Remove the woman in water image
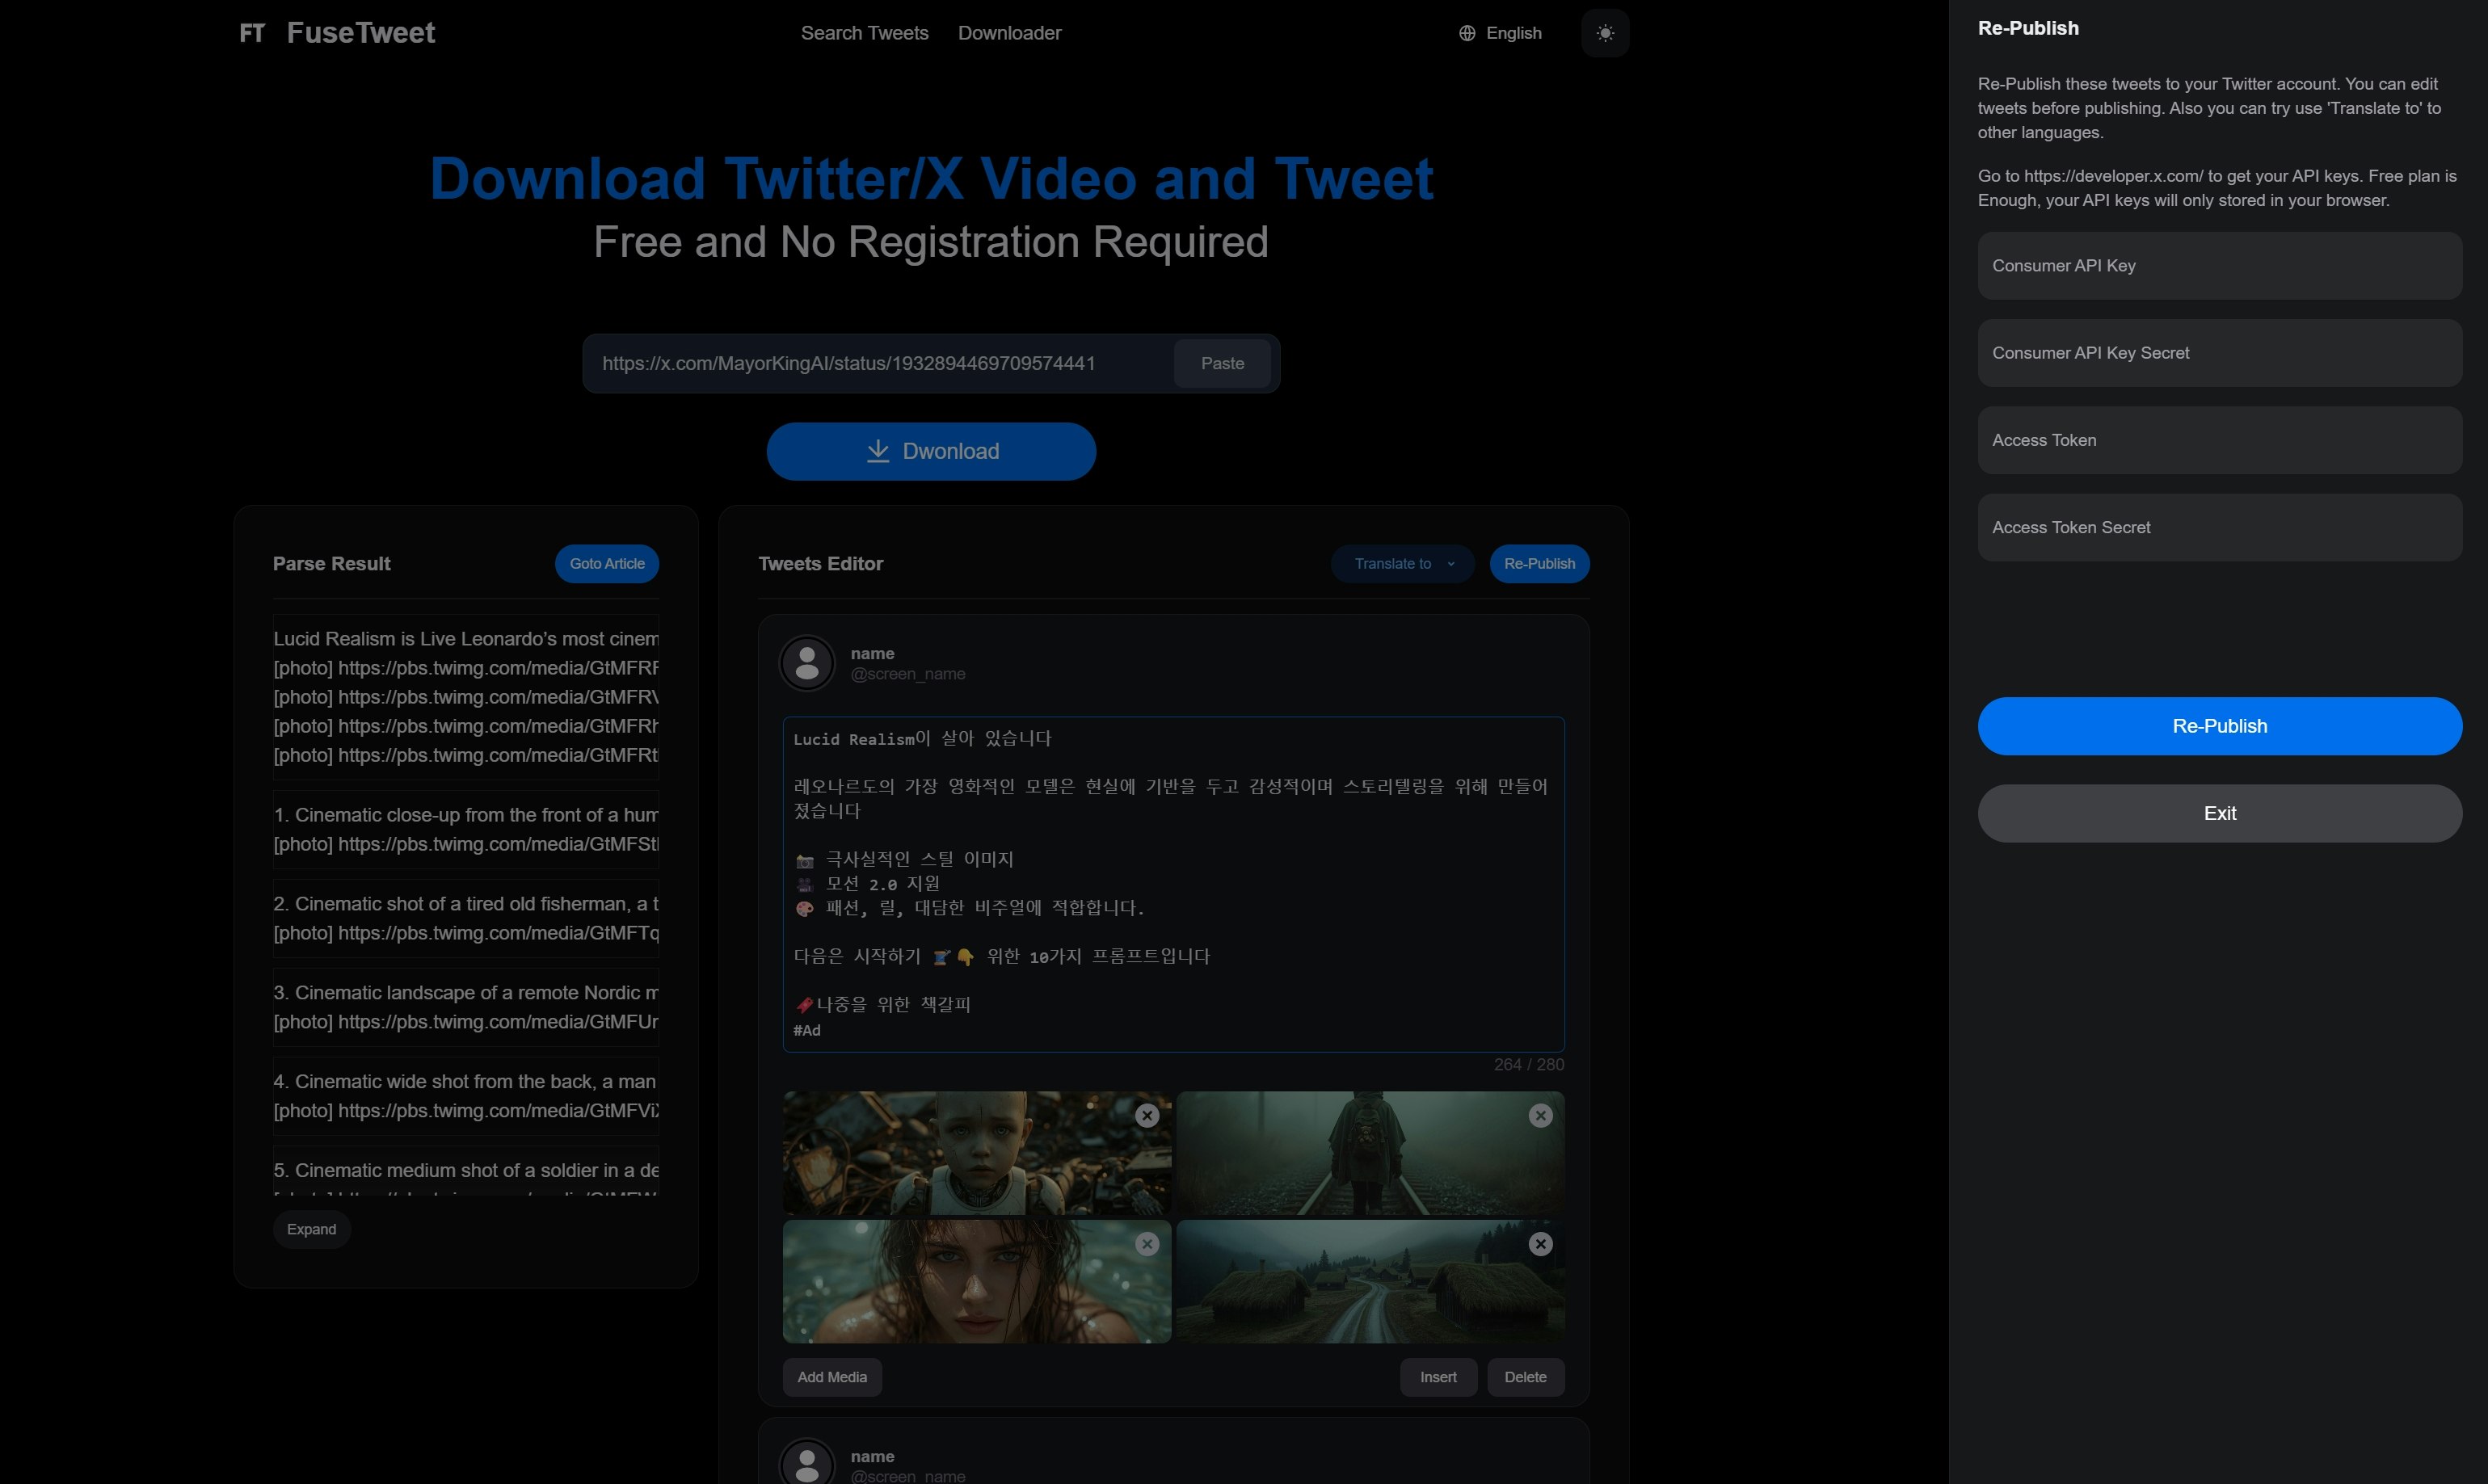The height and width of the screenshot is (1484, 2488). tap(1147, 1244)
